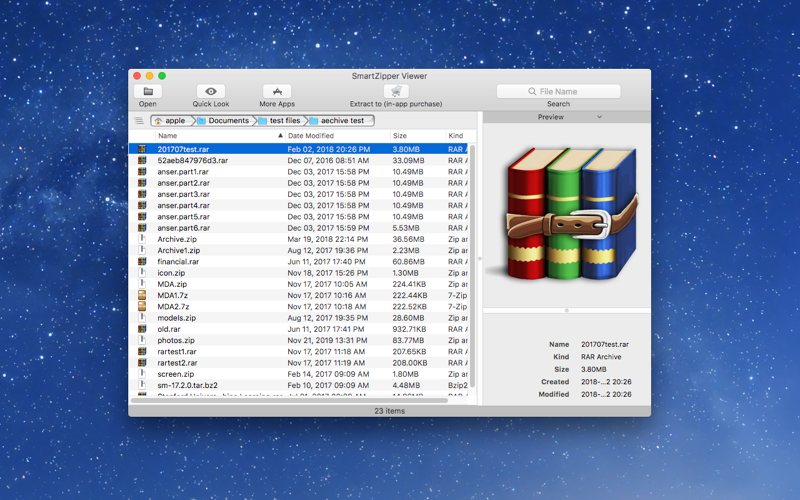The image size is (800, 500).
Task: Click the zip file icon beside Archive.zip
Action: coord(142,239)
